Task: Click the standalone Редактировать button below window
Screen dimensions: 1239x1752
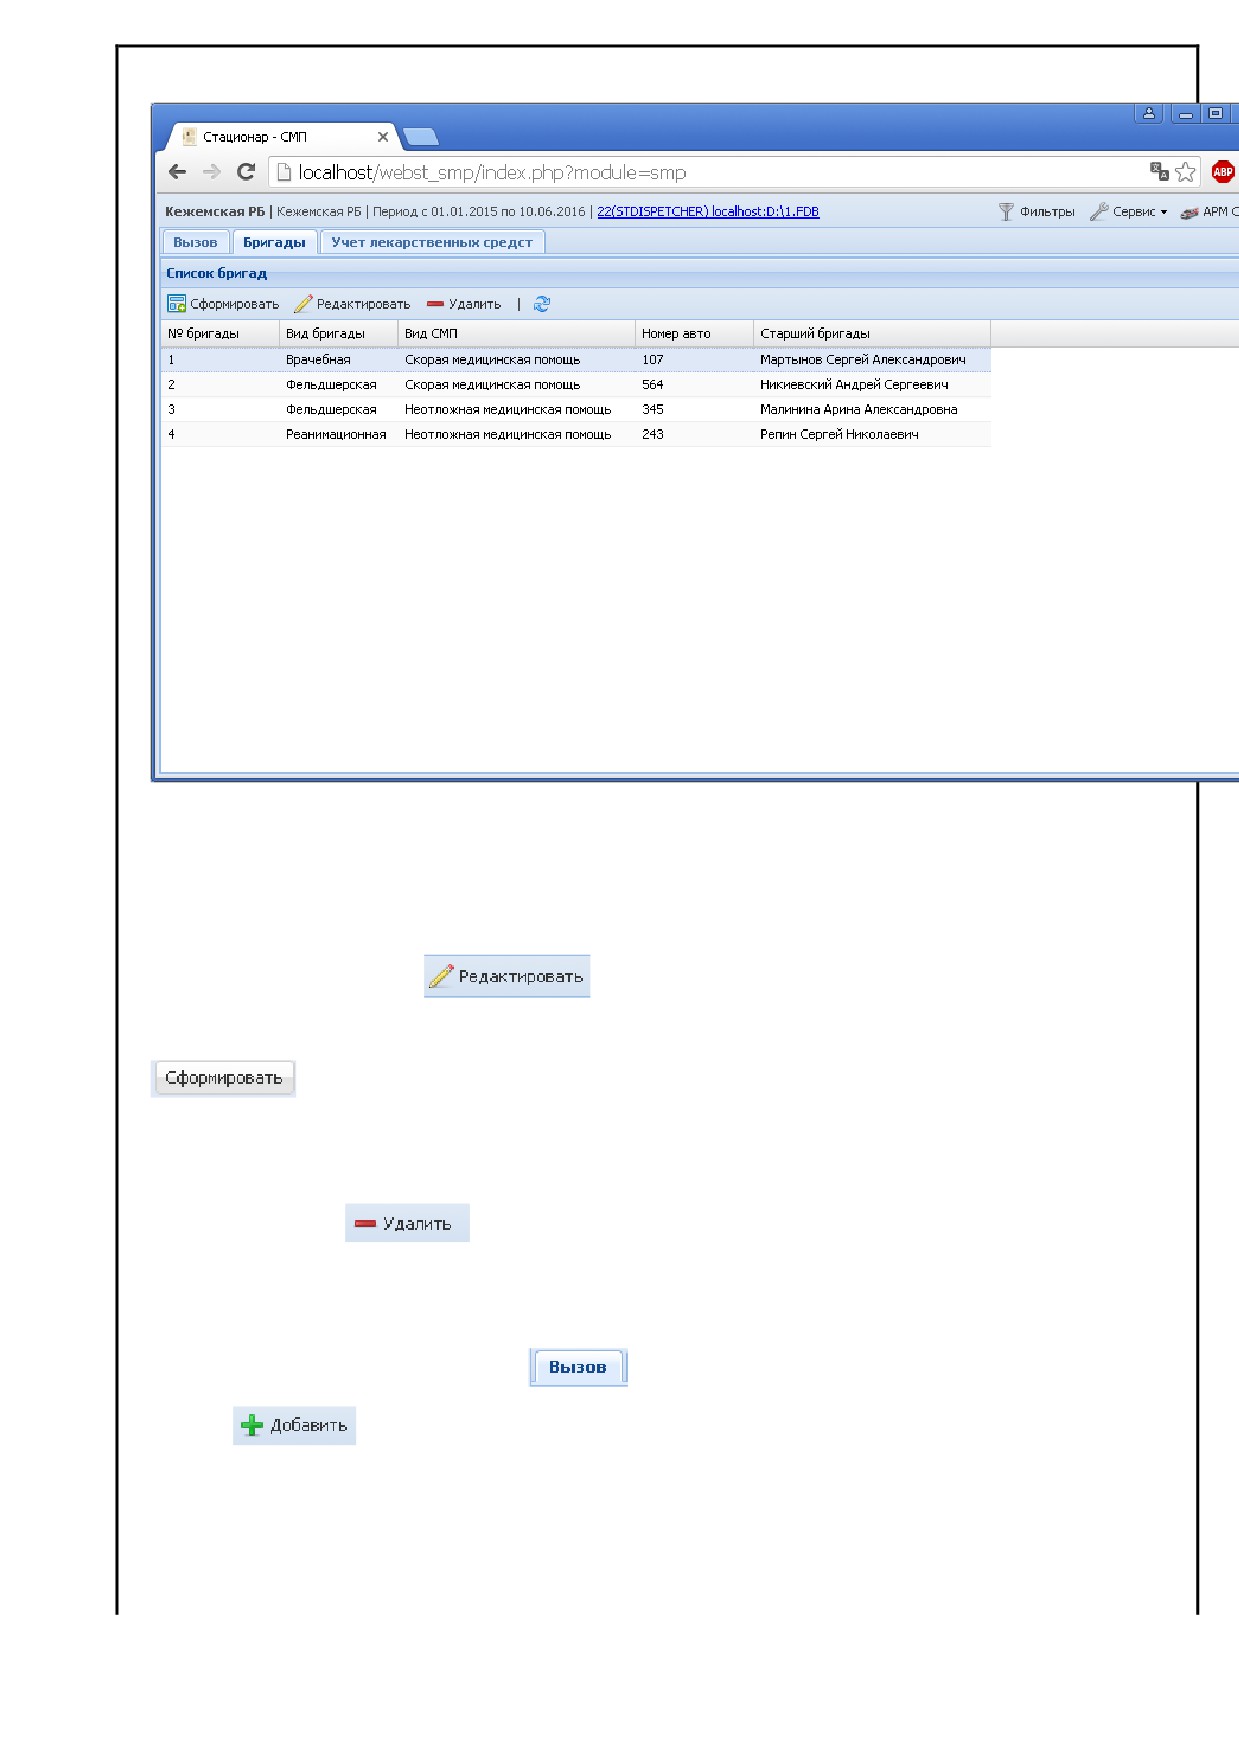Action: click(507, 976)
